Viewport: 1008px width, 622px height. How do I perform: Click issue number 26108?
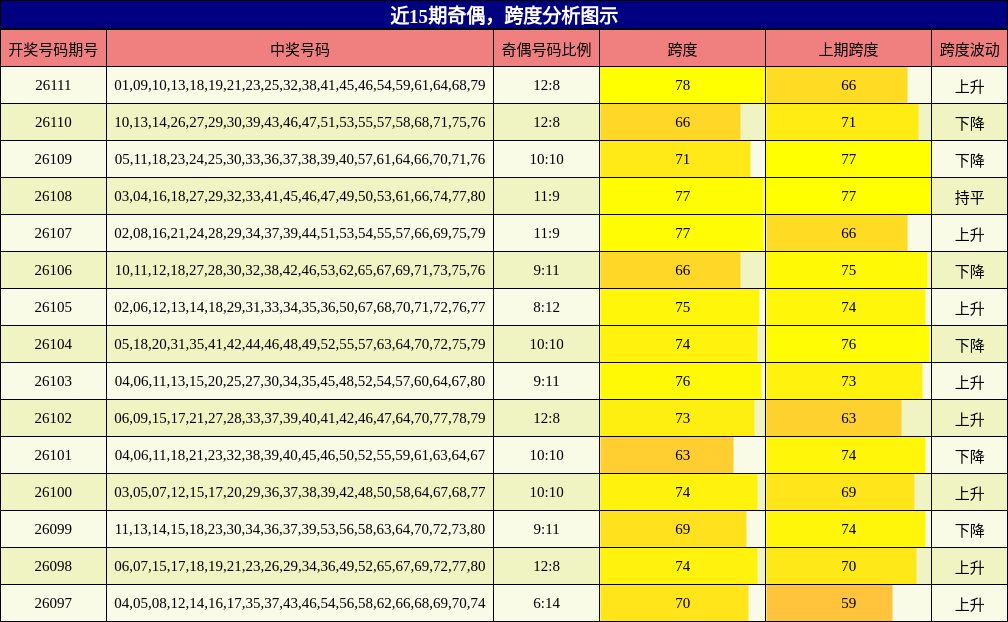53,196
